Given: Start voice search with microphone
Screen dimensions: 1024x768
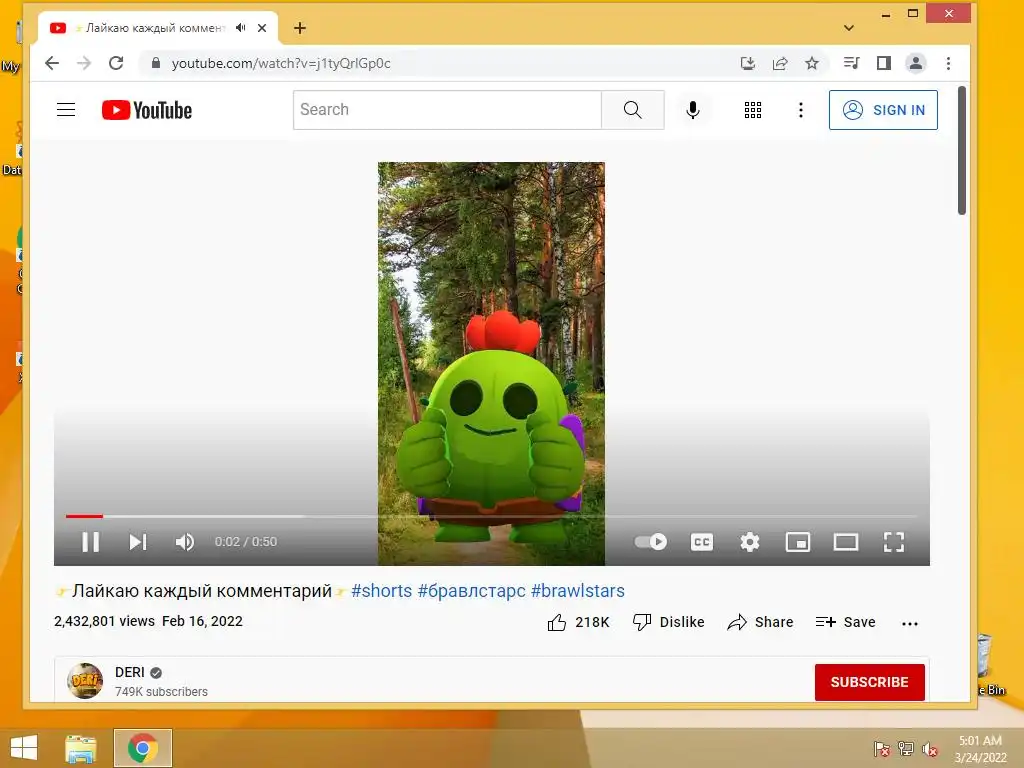Looking at the screenshot, I should pos(693,110).
